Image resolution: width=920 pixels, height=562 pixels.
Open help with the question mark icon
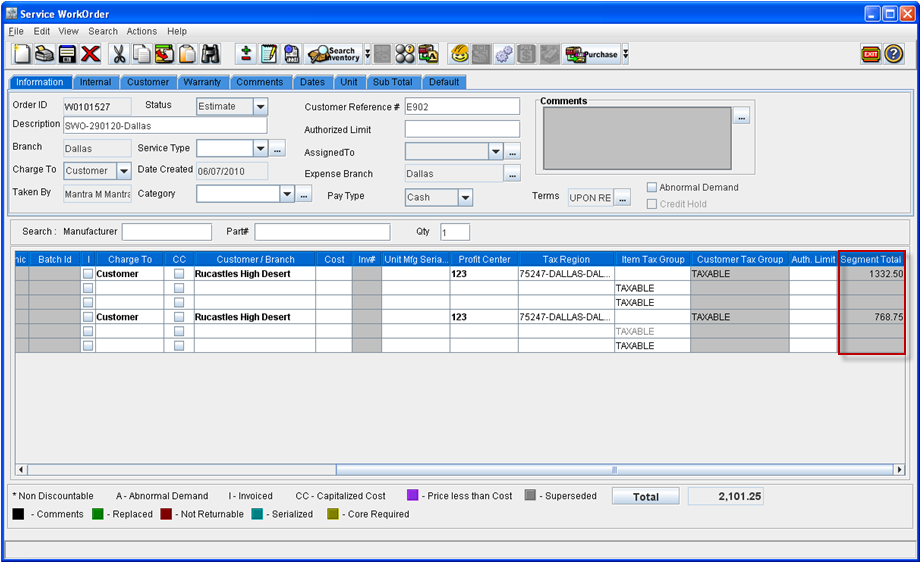pos(894,54)
